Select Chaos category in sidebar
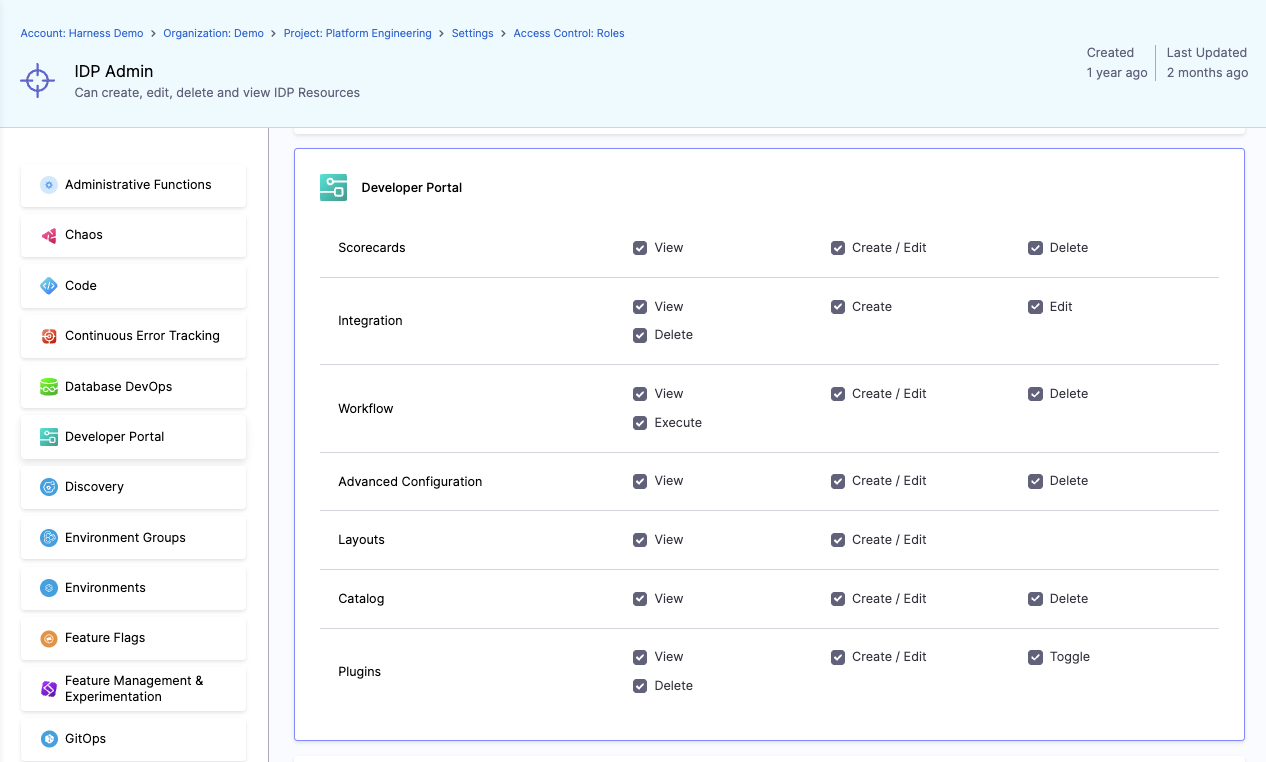 (x=133, y=235)
